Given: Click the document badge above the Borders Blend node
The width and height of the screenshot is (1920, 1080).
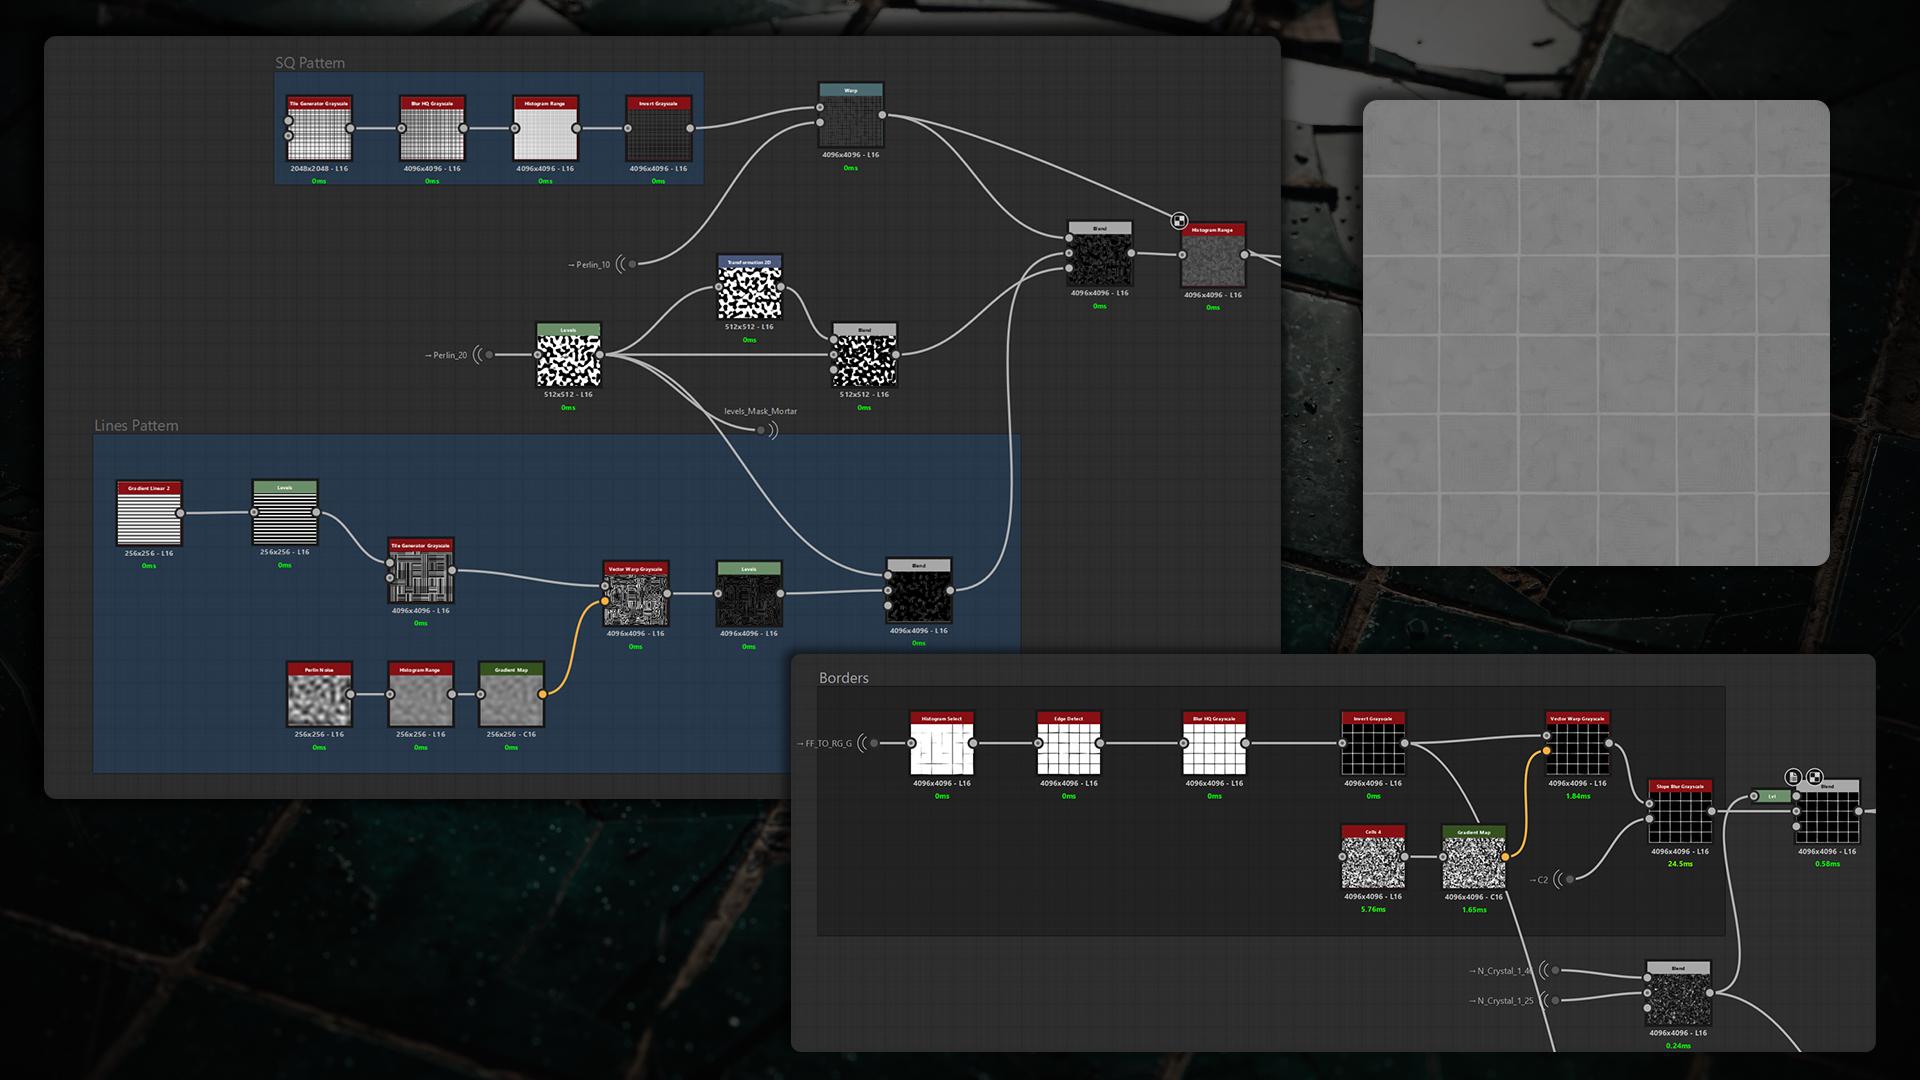Looking at the screenshot, I should tap(1793, 776).
